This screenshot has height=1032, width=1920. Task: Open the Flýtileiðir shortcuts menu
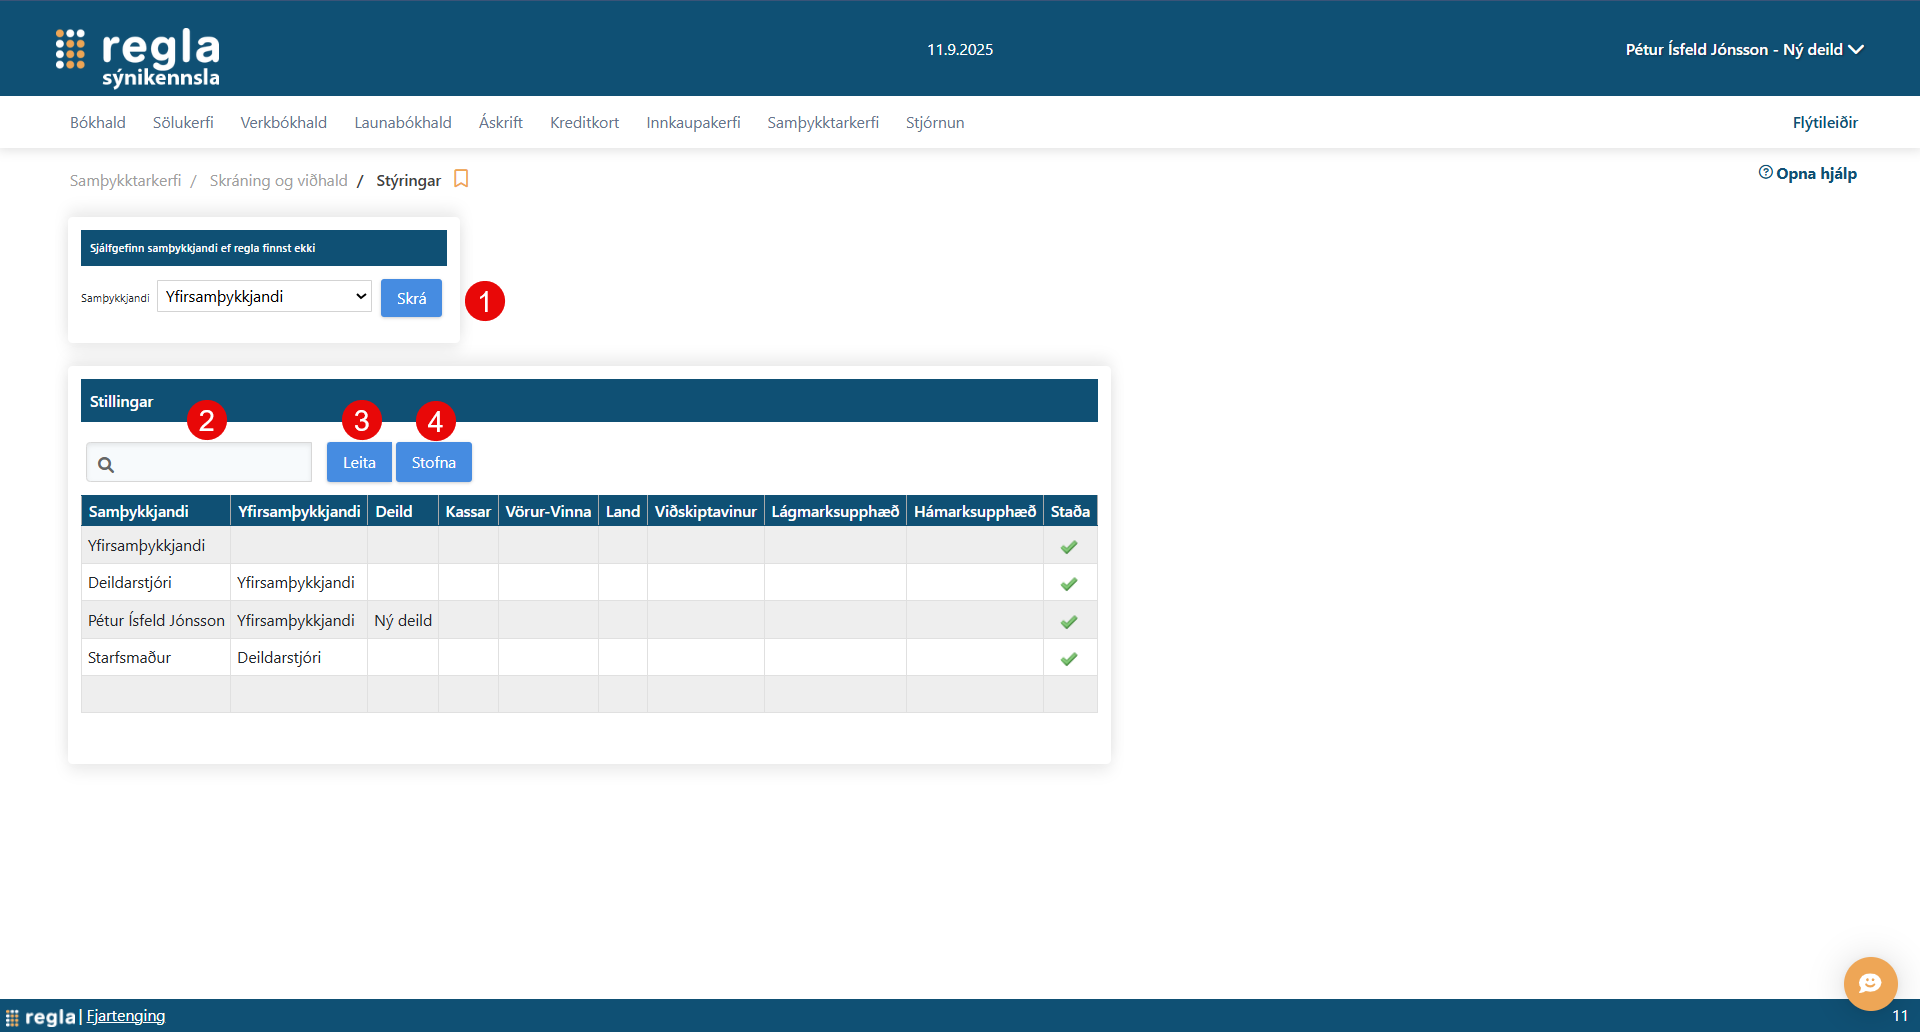tap(1824, 123)
